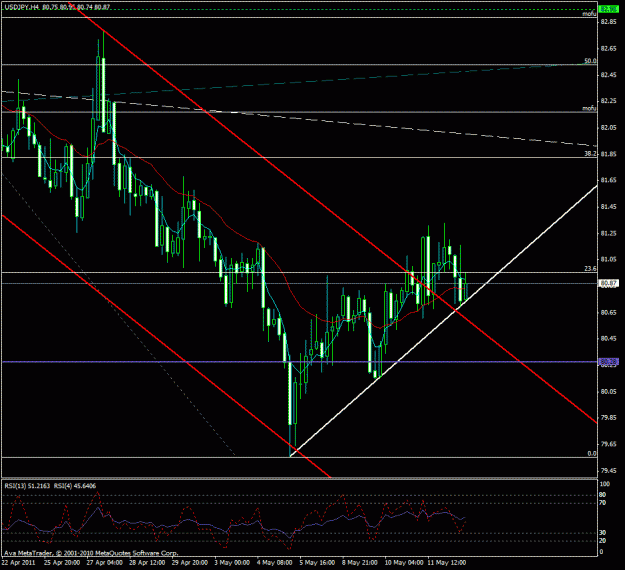Click the RSI scale value 100

(x=605, y=484)
